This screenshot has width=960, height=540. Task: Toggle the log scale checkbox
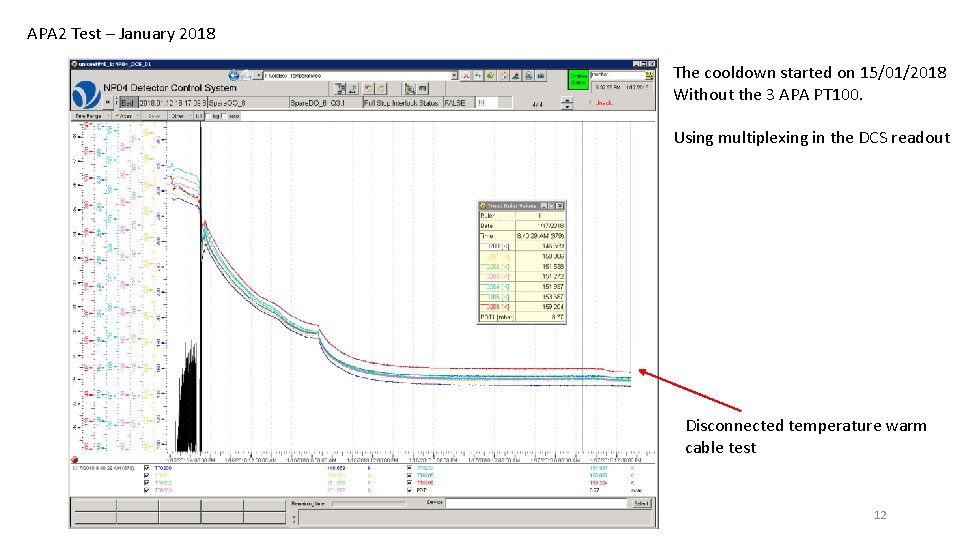pyautogui.click(x=208, y=116)
